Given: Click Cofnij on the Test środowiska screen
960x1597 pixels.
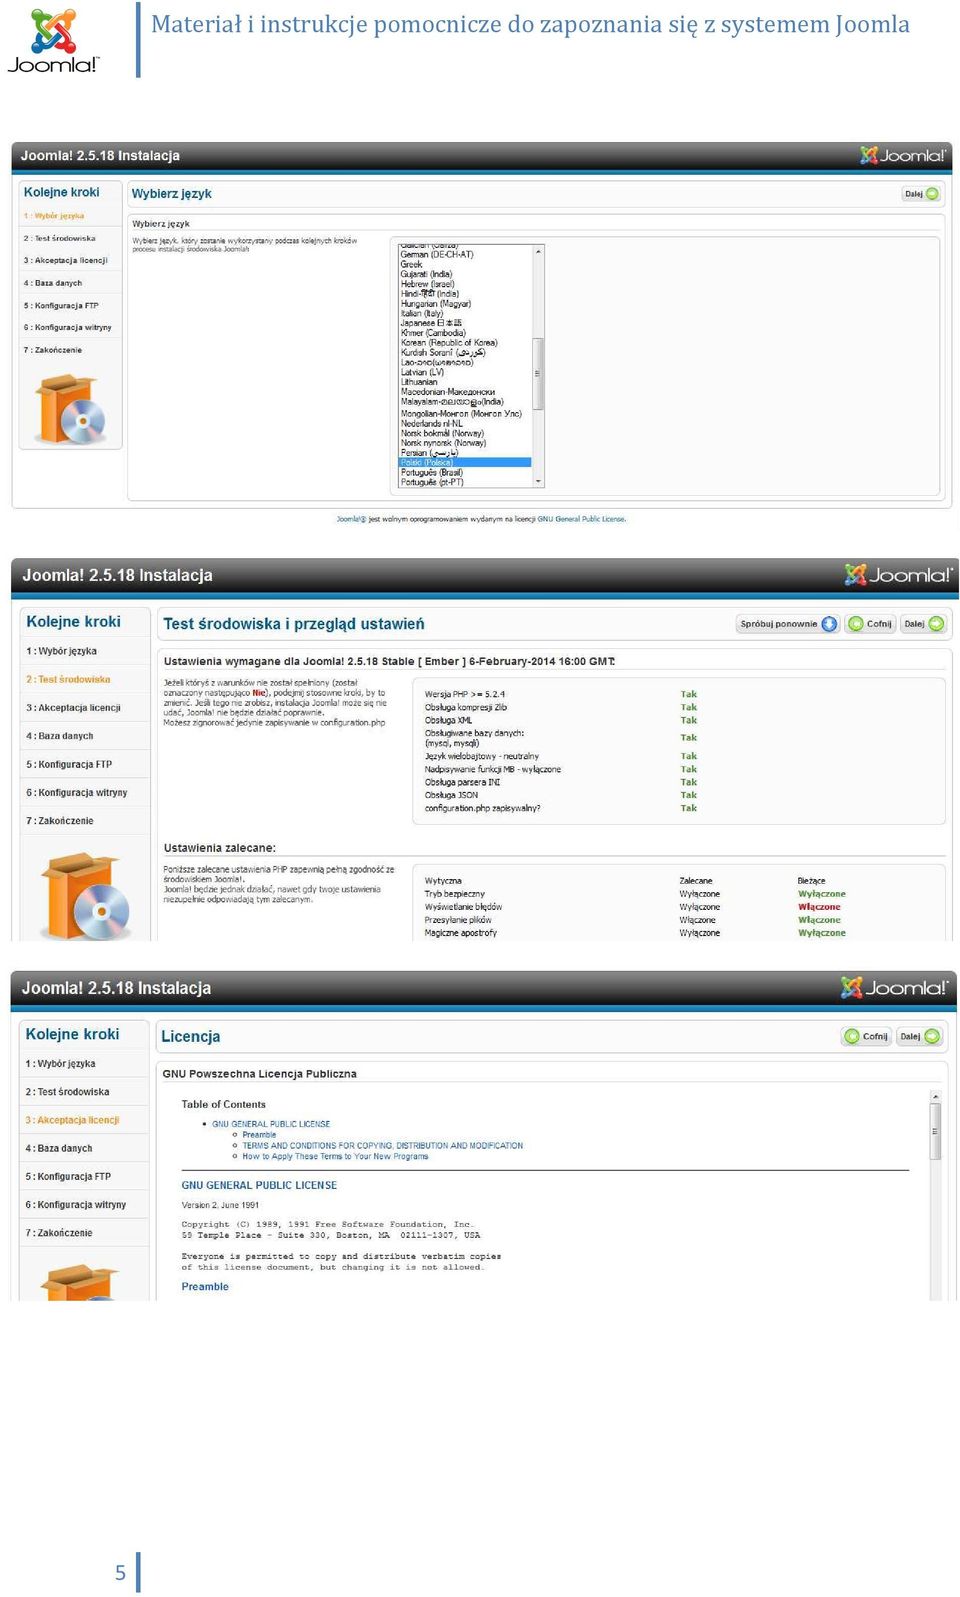Looking at the screenshot, I should 870,624.
